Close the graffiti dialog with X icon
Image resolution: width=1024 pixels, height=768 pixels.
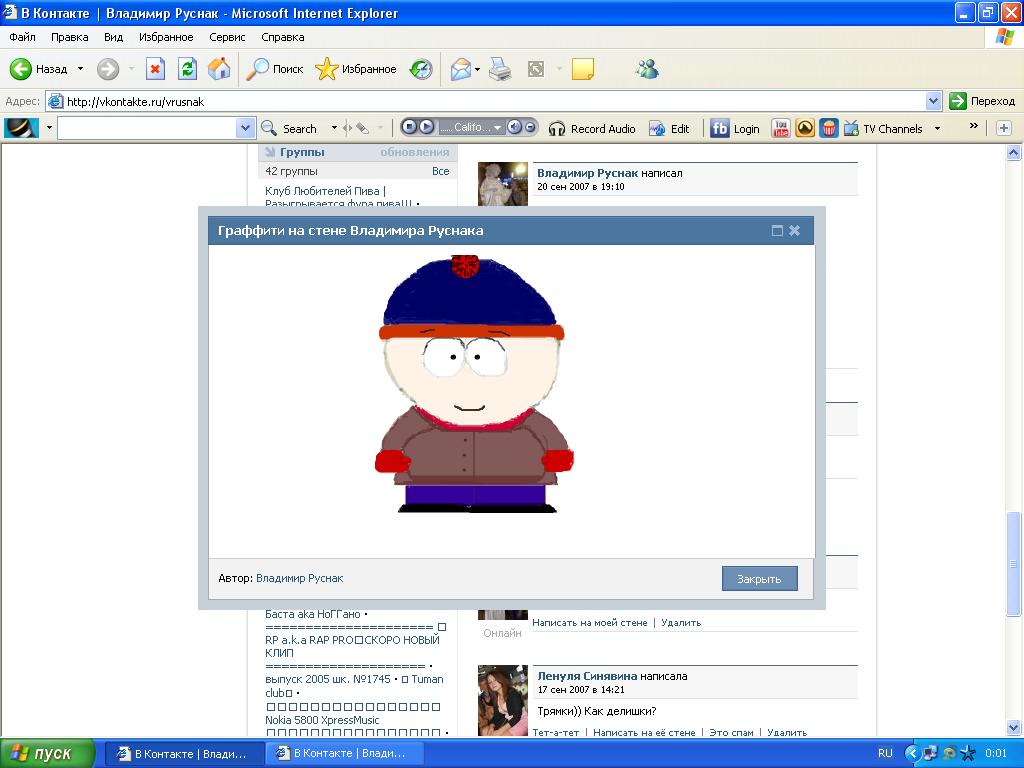coord(794,231)
